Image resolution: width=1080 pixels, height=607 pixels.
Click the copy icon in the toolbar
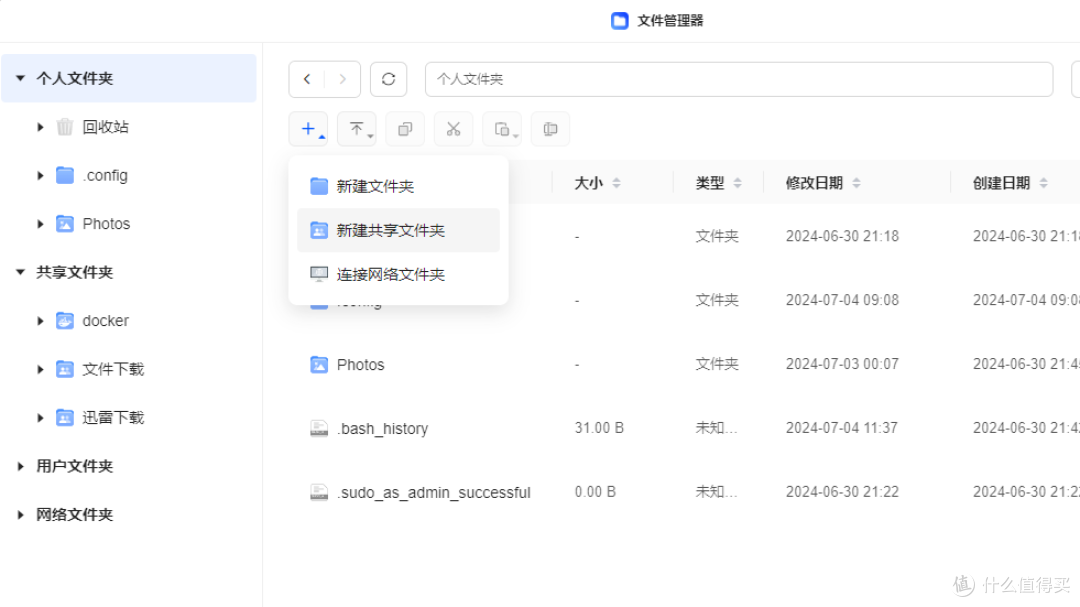405,129
